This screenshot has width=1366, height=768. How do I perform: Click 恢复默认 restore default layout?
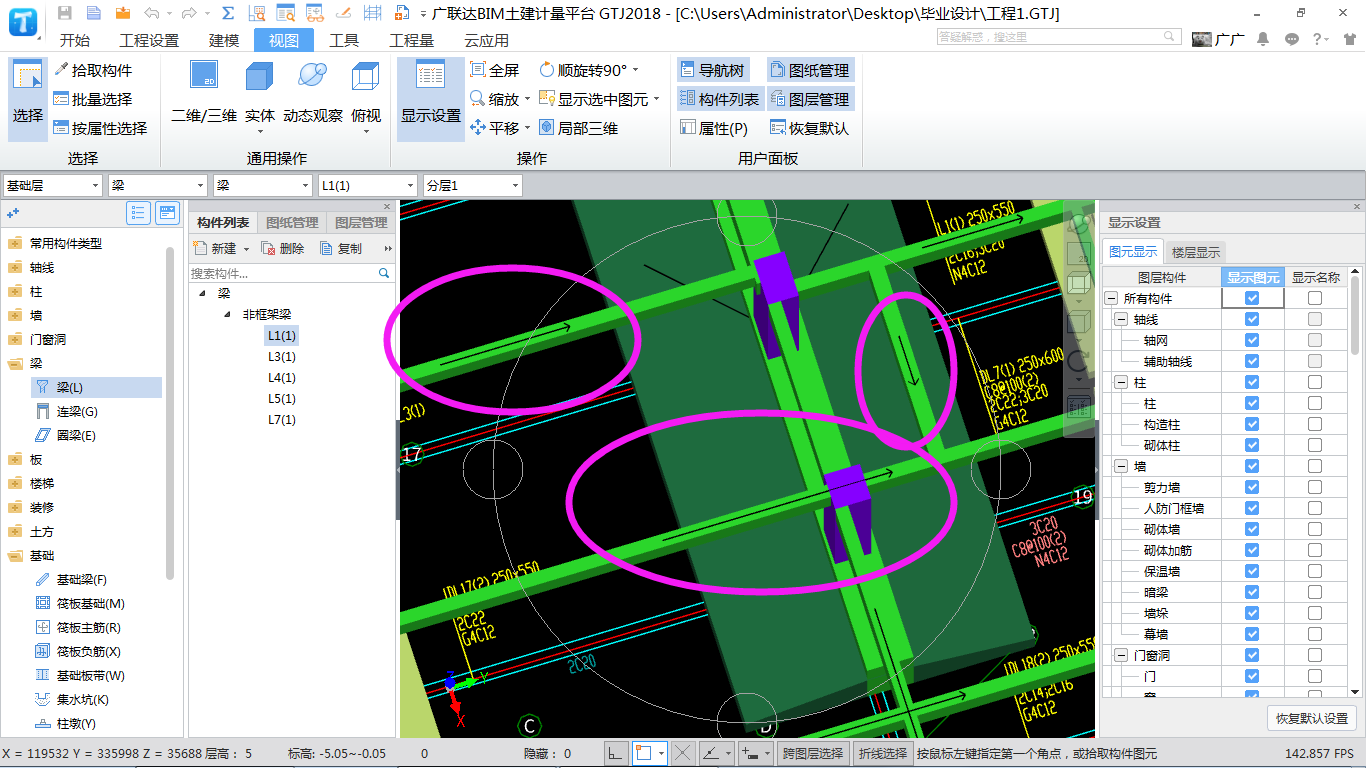coord(810,128)
